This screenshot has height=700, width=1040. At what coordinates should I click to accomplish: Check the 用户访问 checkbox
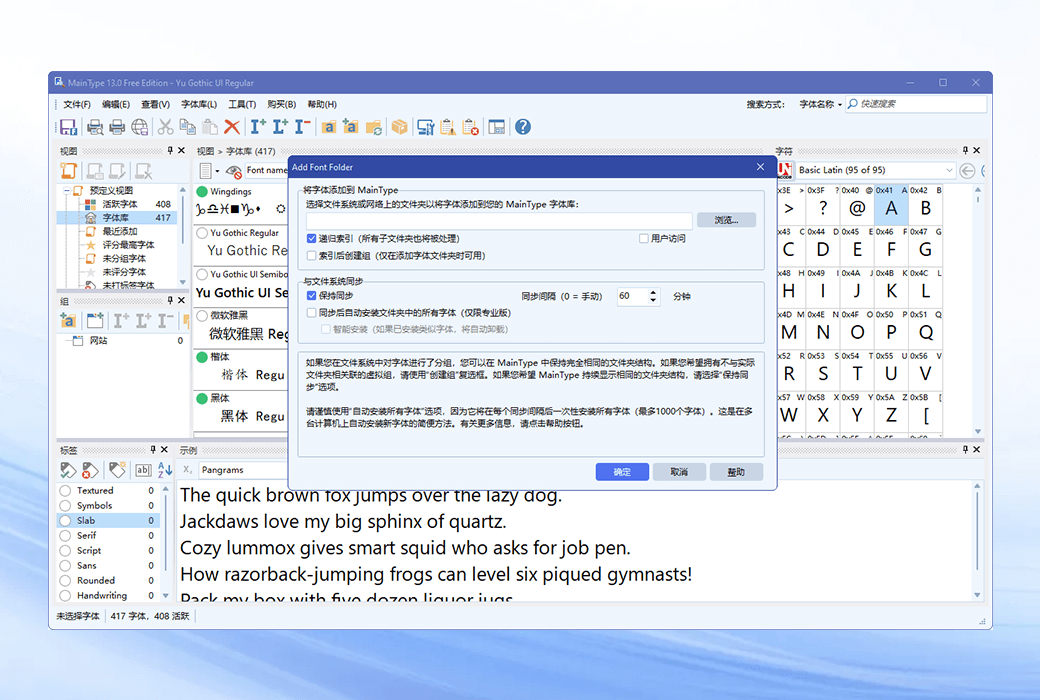tap(643, 238)
